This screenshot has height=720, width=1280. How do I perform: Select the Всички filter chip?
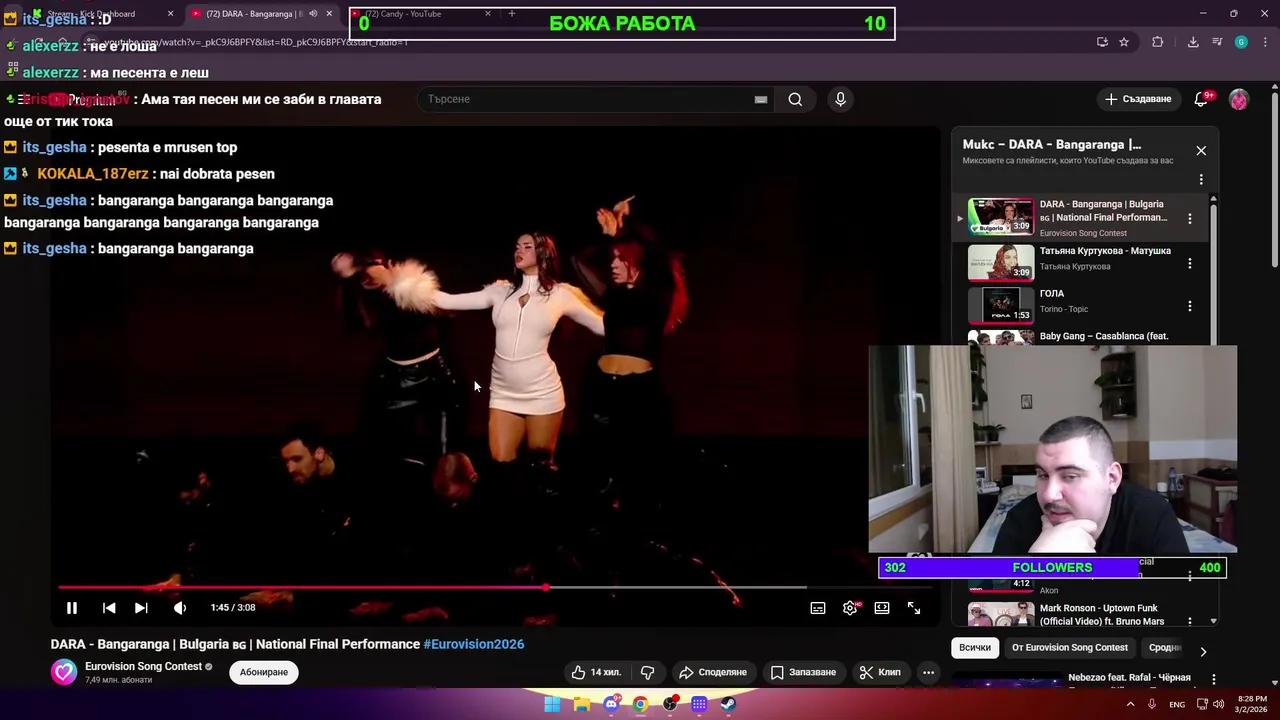(x=975, y=648)
